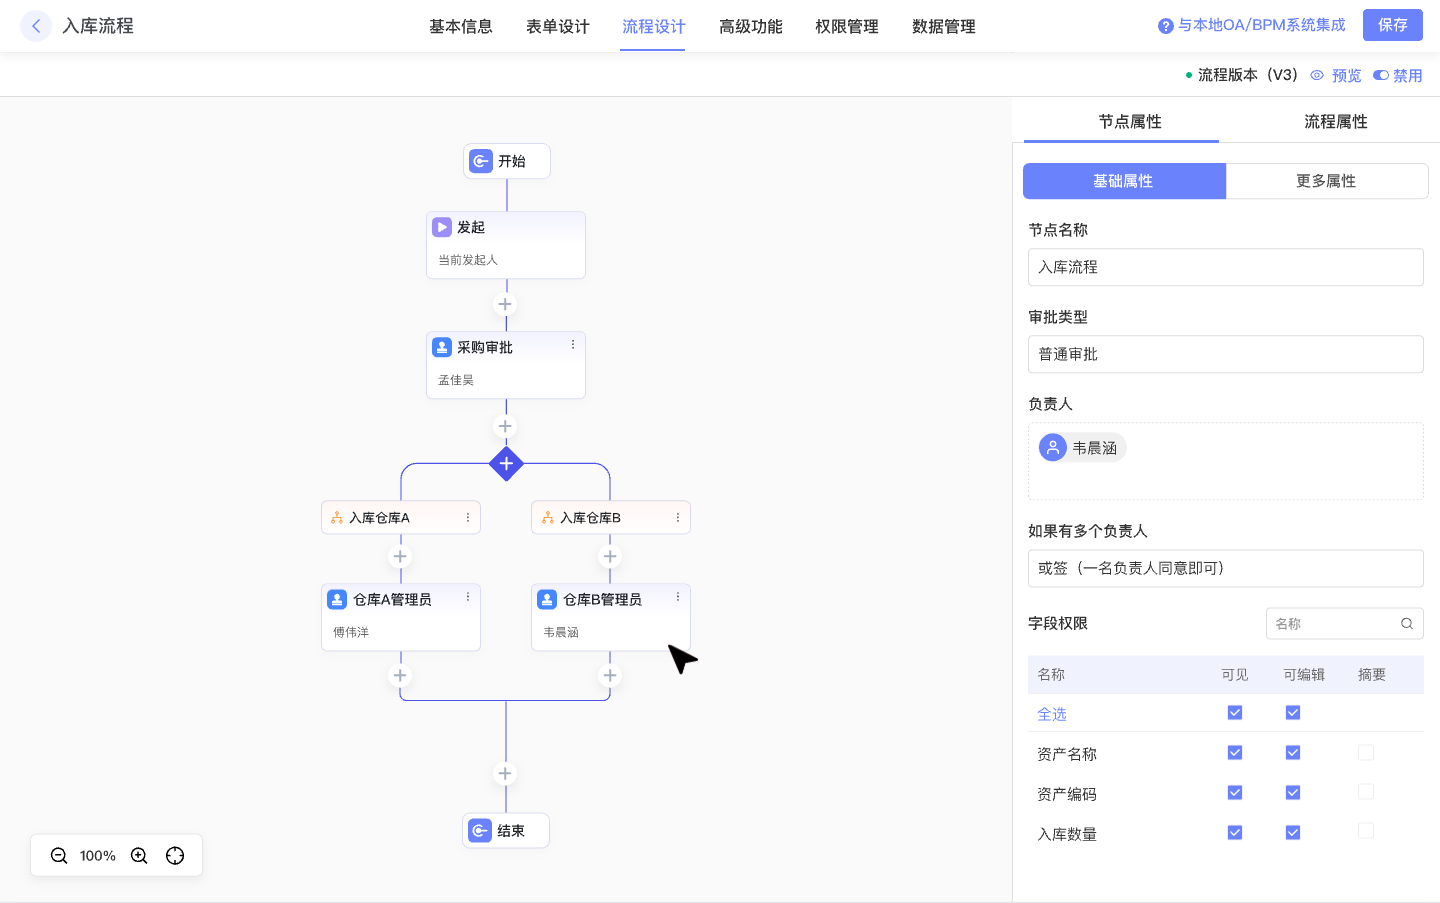Switch to the 流程属性 tab
The height and width of the screenshot is (903, 1440).
pyautogui.click(x=1335, y=121)
